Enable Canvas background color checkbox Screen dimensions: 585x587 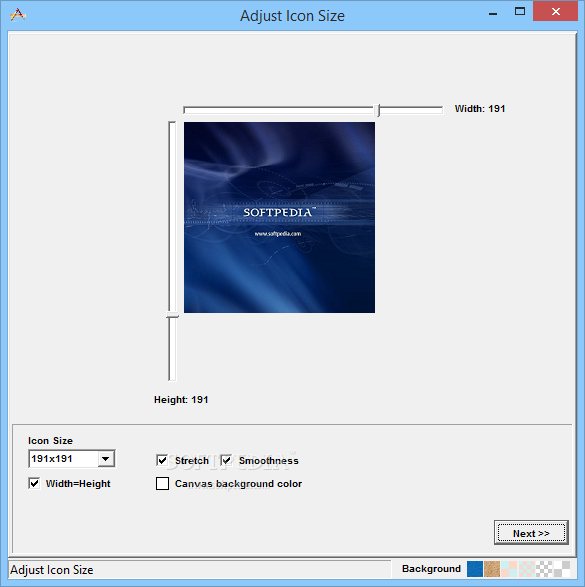(162, 483)
